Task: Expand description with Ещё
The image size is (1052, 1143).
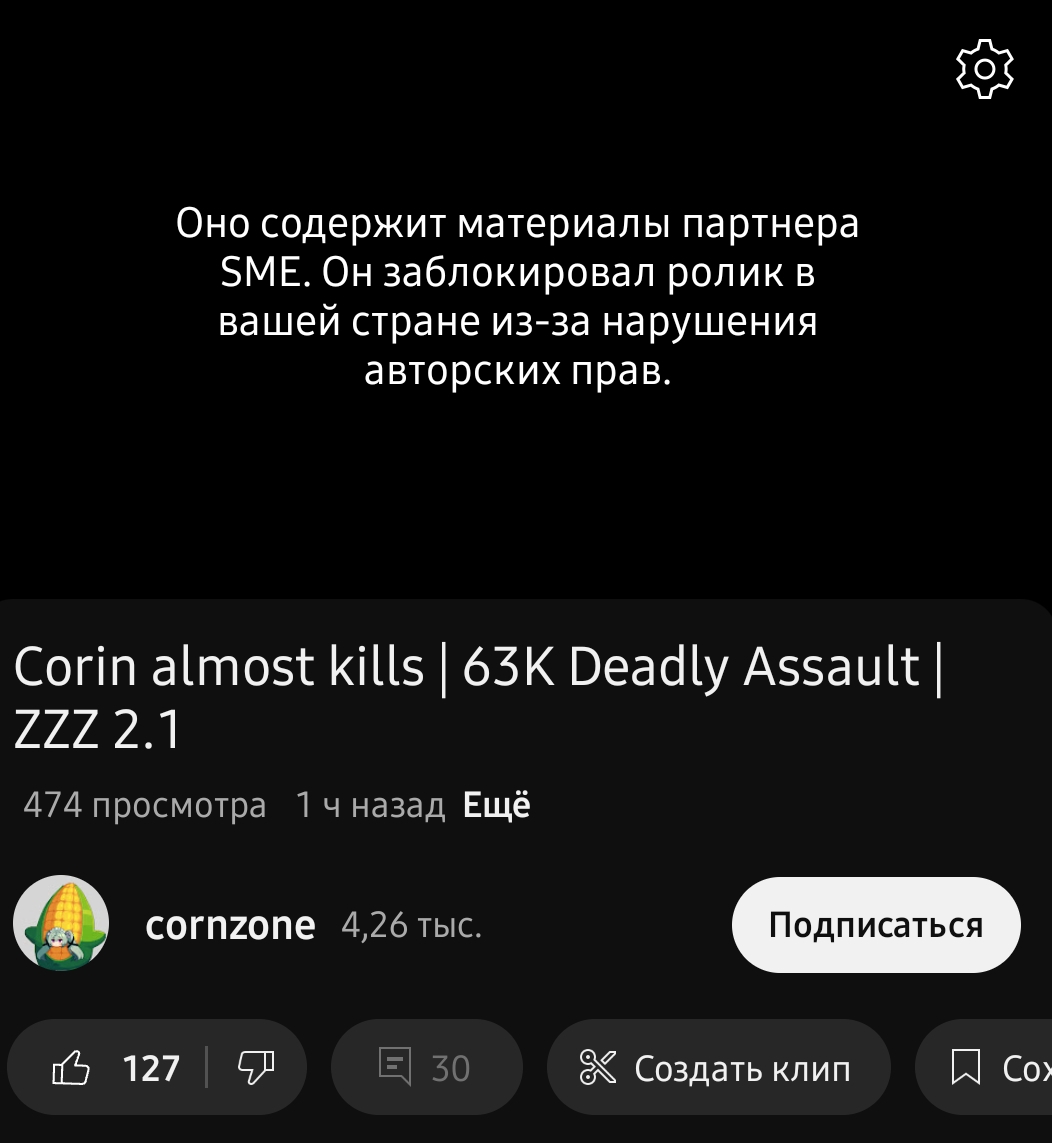Action: coord(496,805)
